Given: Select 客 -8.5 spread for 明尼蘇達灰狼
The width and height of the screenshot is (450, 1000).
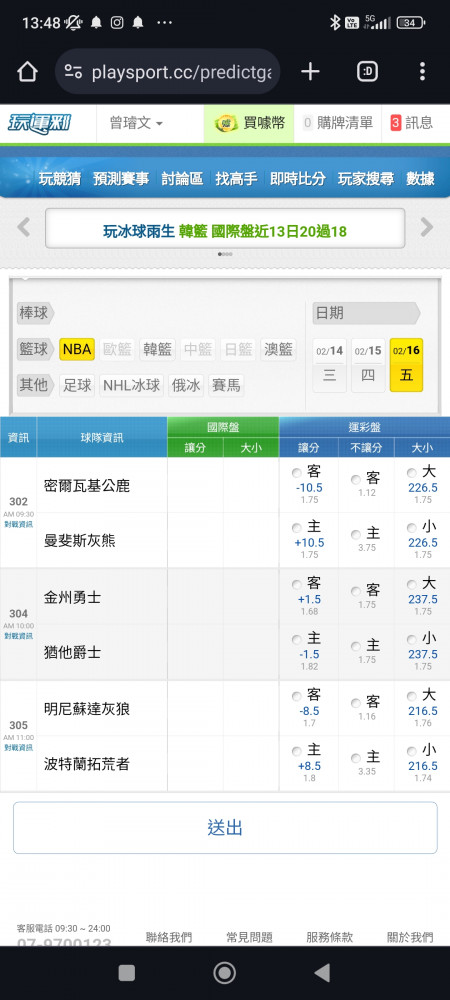Looking at the screenshot, I should [x=296, y=696].
